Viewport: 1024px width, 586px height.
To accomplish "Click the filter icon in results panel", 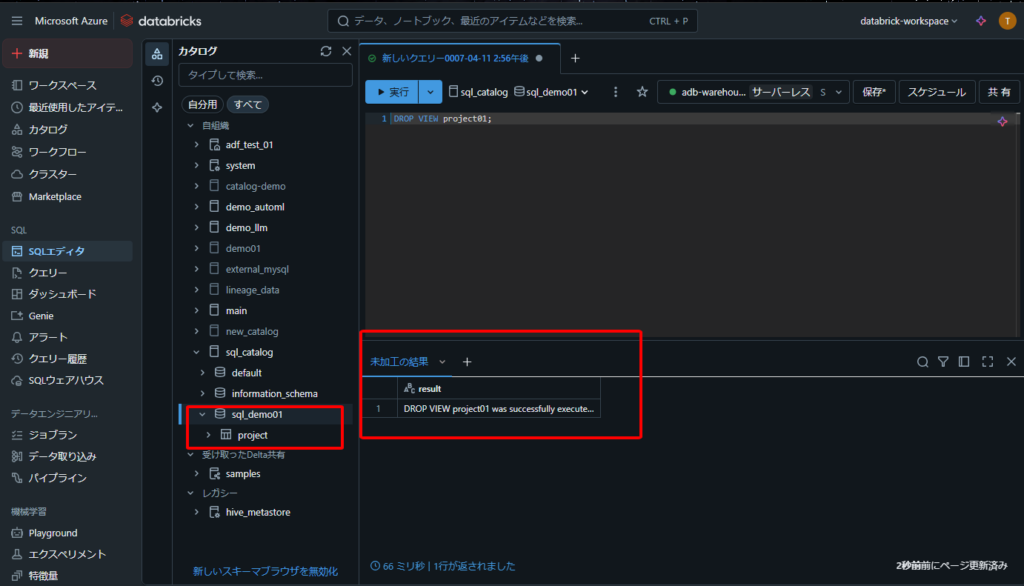I will pos(943,362).
